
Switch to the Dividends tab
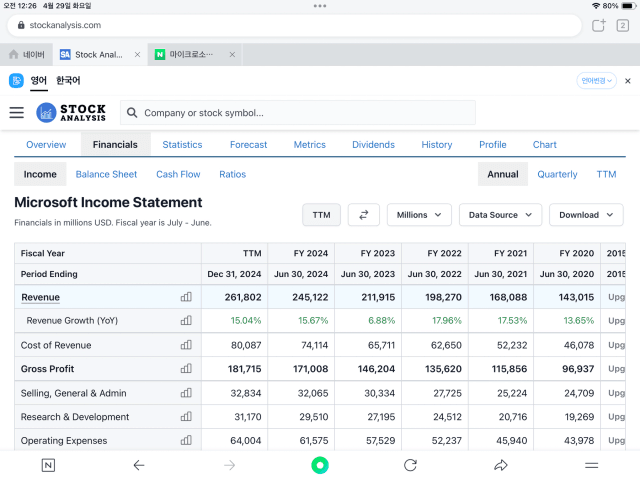coord(373,144)
